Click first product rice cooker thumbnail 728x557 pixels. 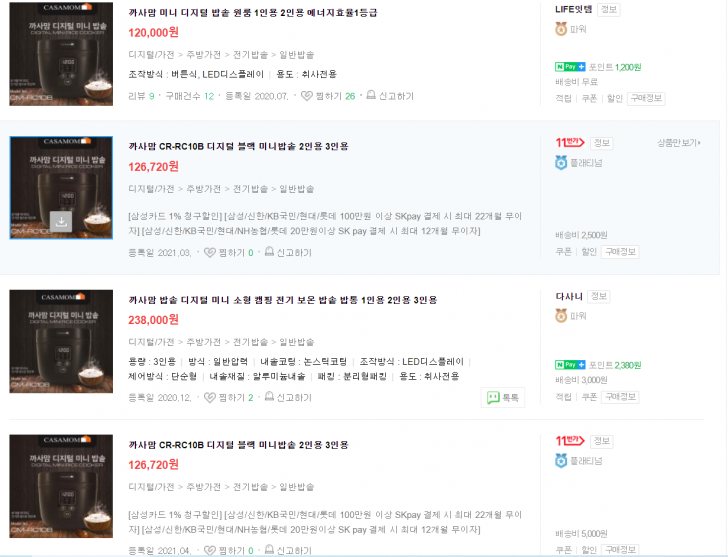click(61, 54)
